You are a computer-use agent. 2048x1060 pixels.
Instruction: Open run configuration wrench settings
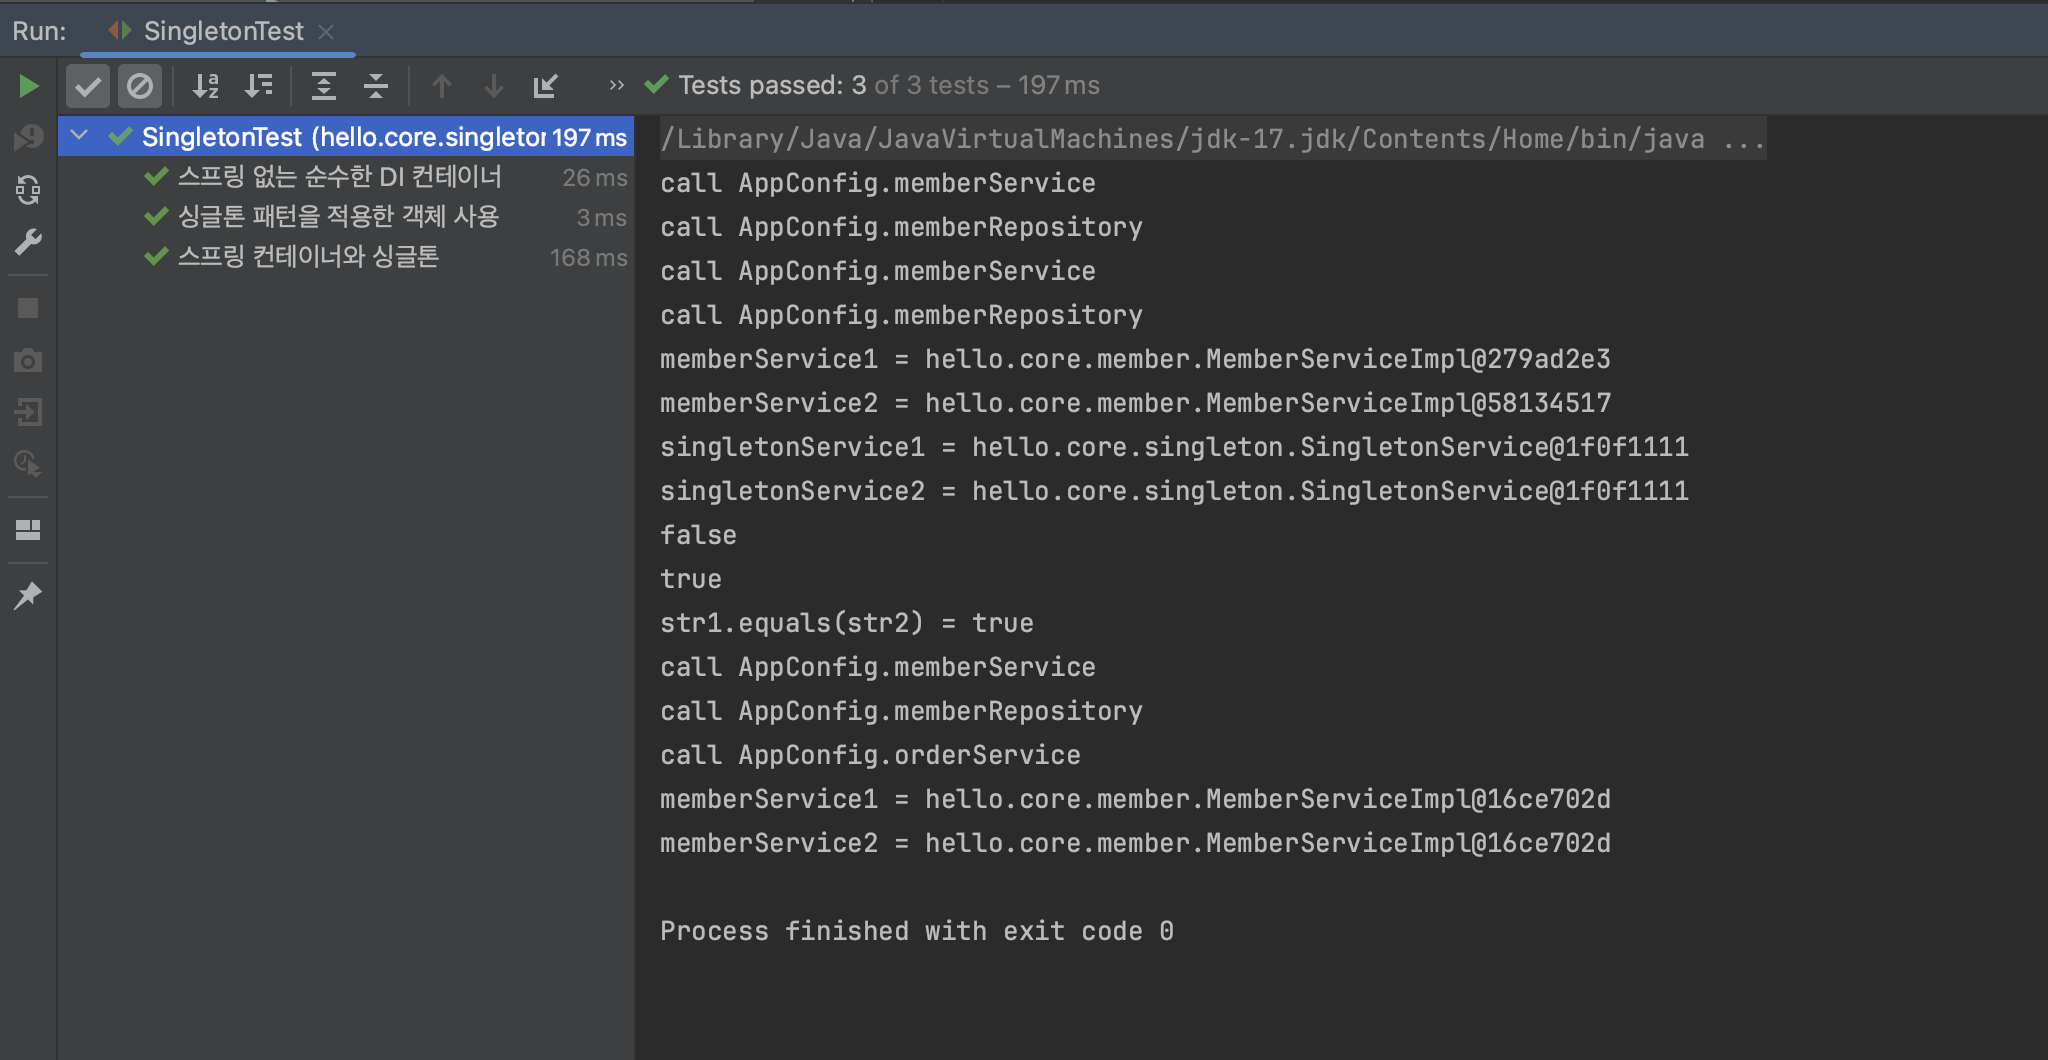28,242
